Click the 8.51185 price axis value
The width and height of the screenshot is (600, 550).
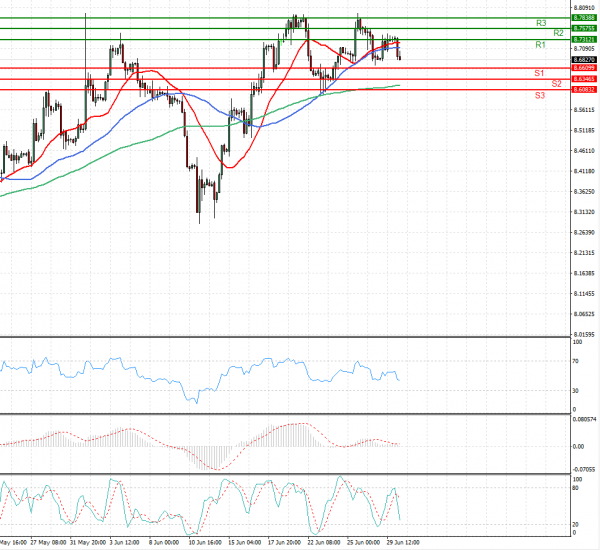[584, 131]
